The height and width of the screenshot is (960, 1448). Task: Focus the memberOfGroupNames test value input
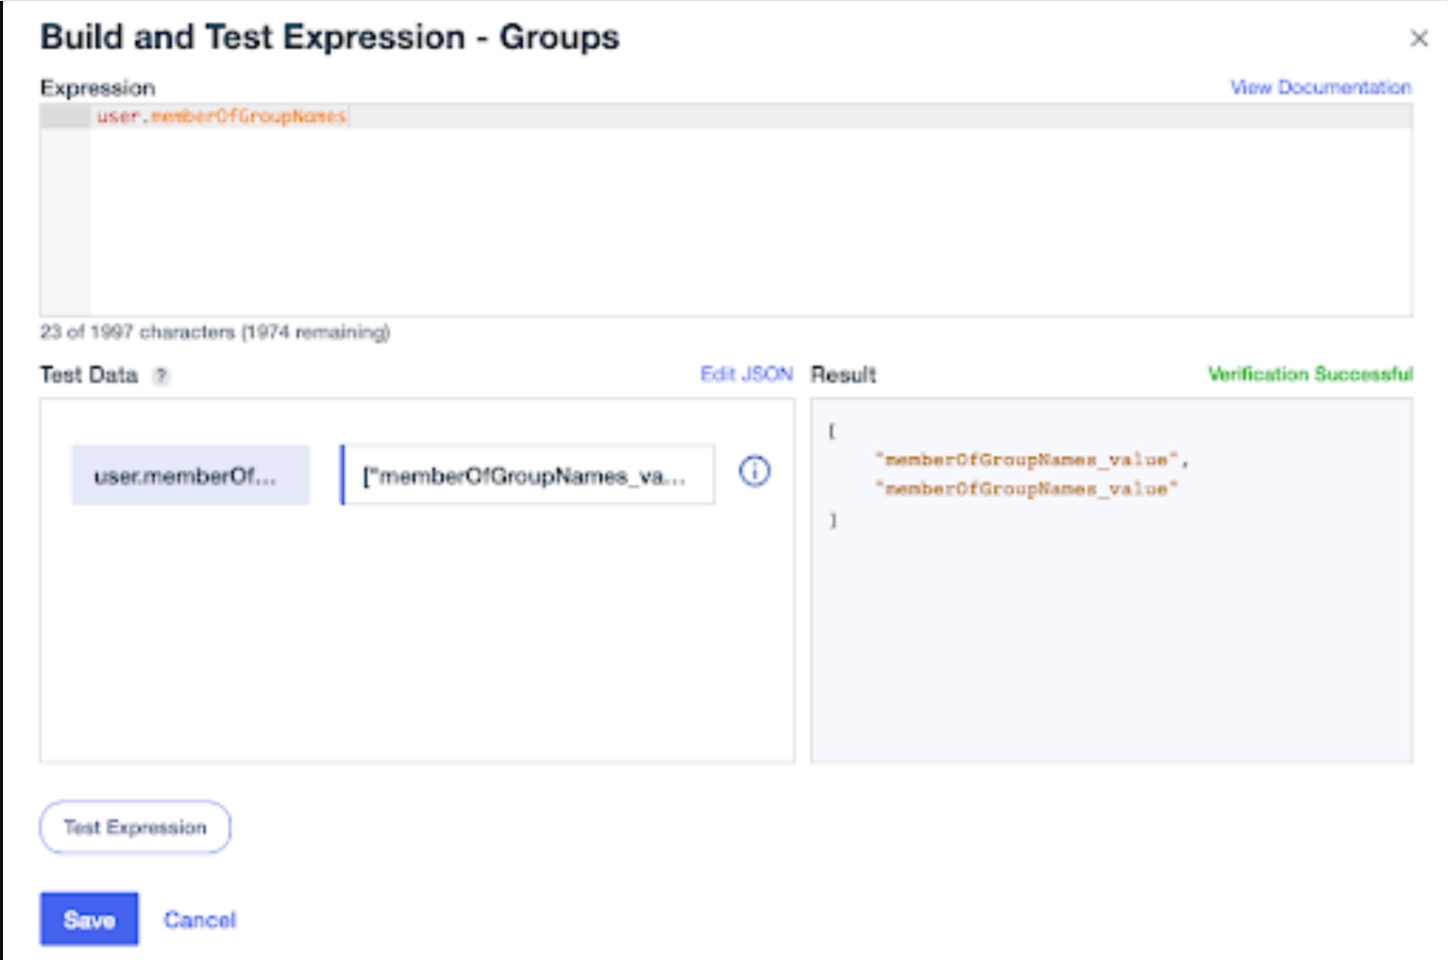(x=527, y=475)
